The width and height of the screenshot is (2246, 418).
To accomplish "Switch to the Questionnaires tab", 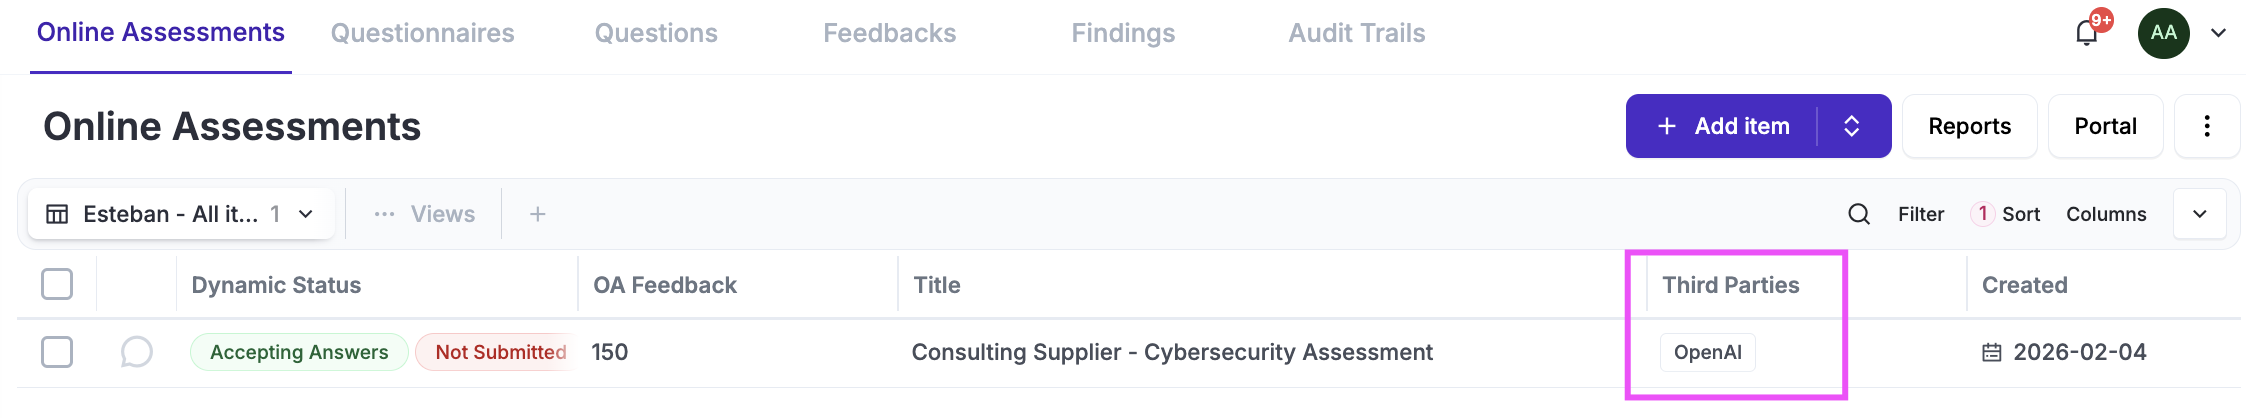I will click(x=422, y=33).
